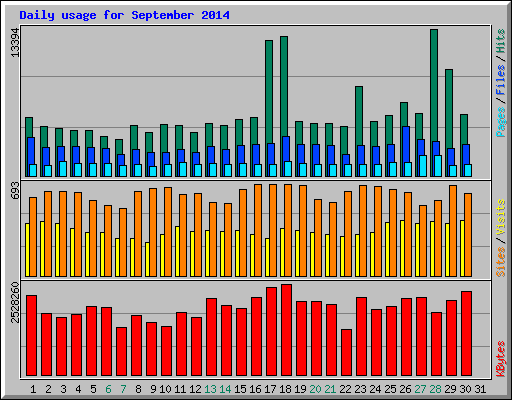The image size is (512, 400).
Task: Click green weekend day label '28'
Action: [x=435, y=389]
